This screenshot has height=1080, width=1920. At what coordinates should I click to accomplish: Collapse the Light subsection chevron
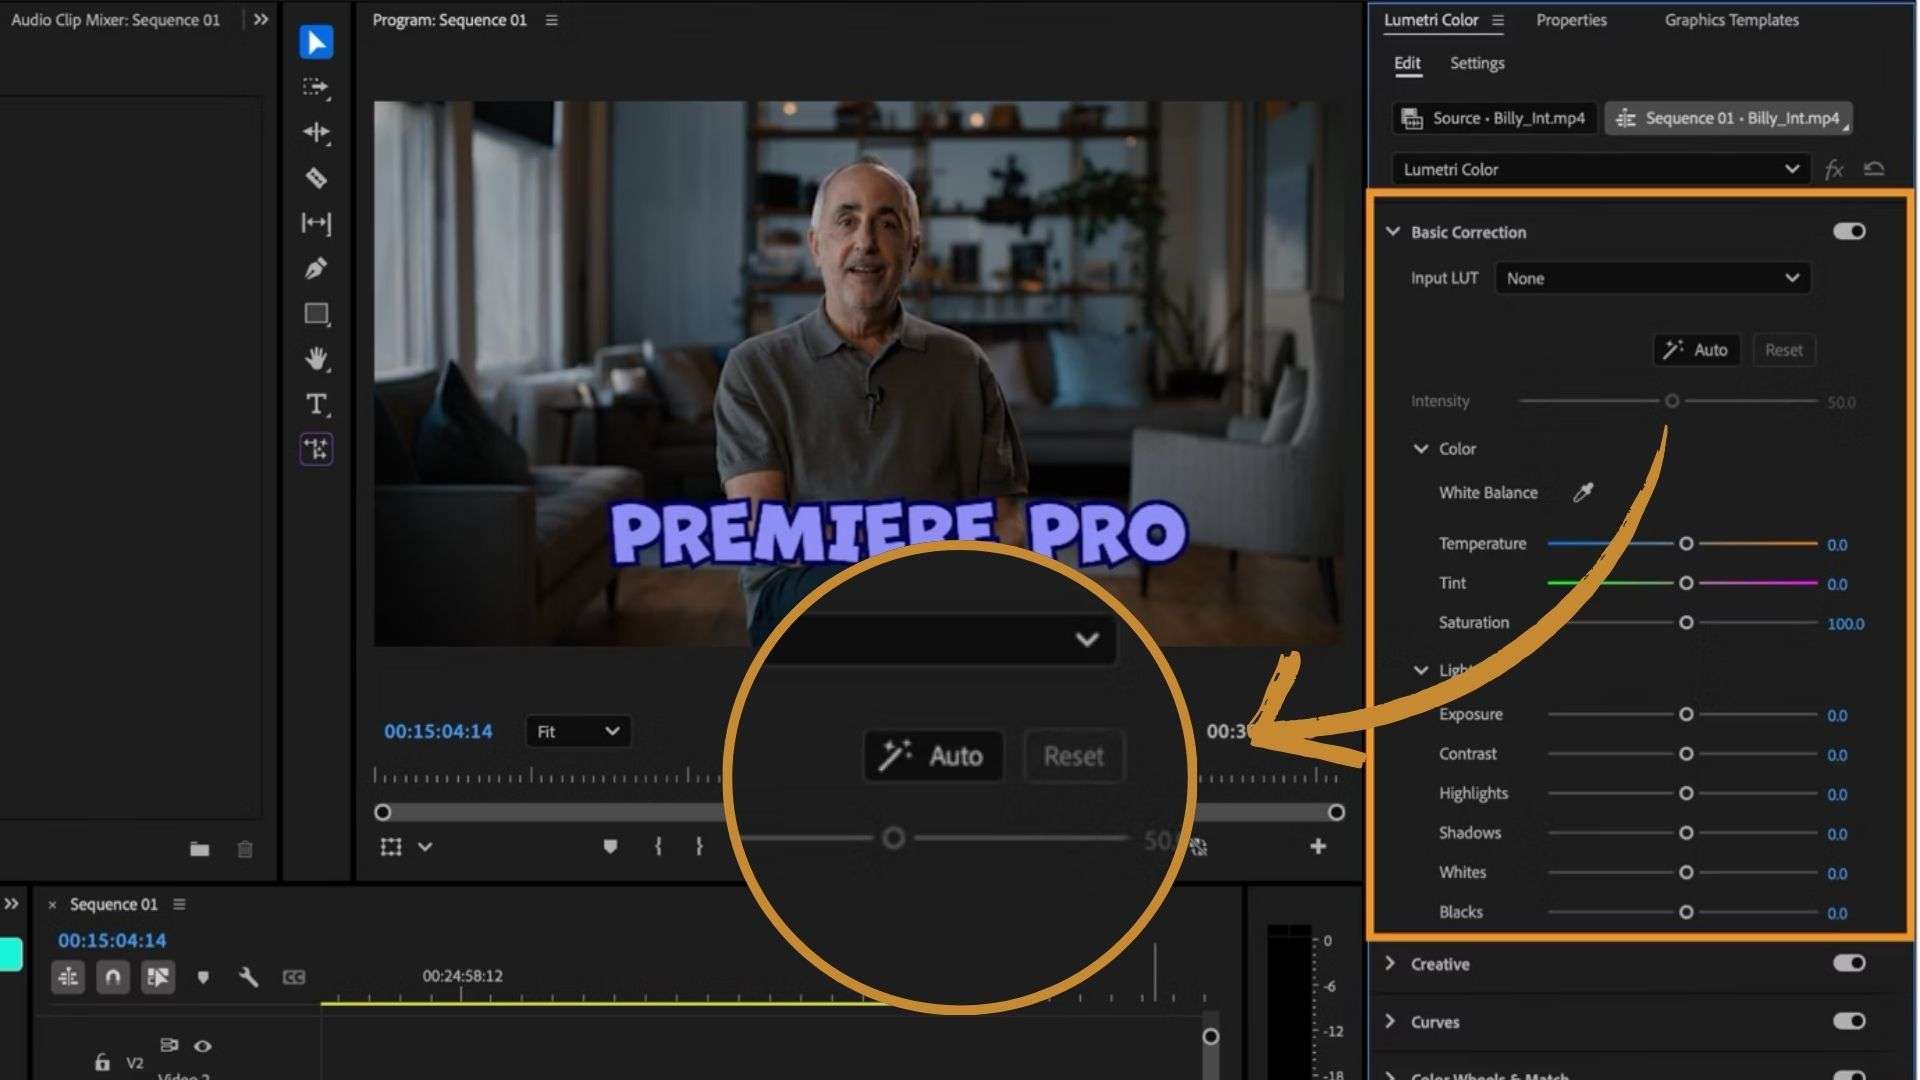(x=1420, y=670)
